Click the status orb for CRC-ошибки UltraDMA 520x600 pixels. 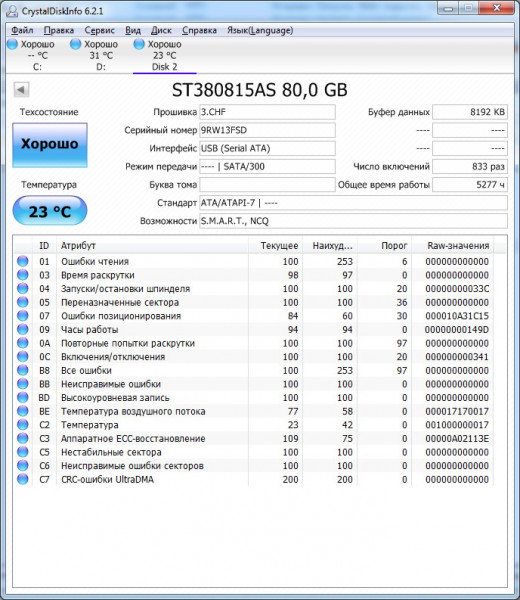pyautogui.click(x=23, y=479)
